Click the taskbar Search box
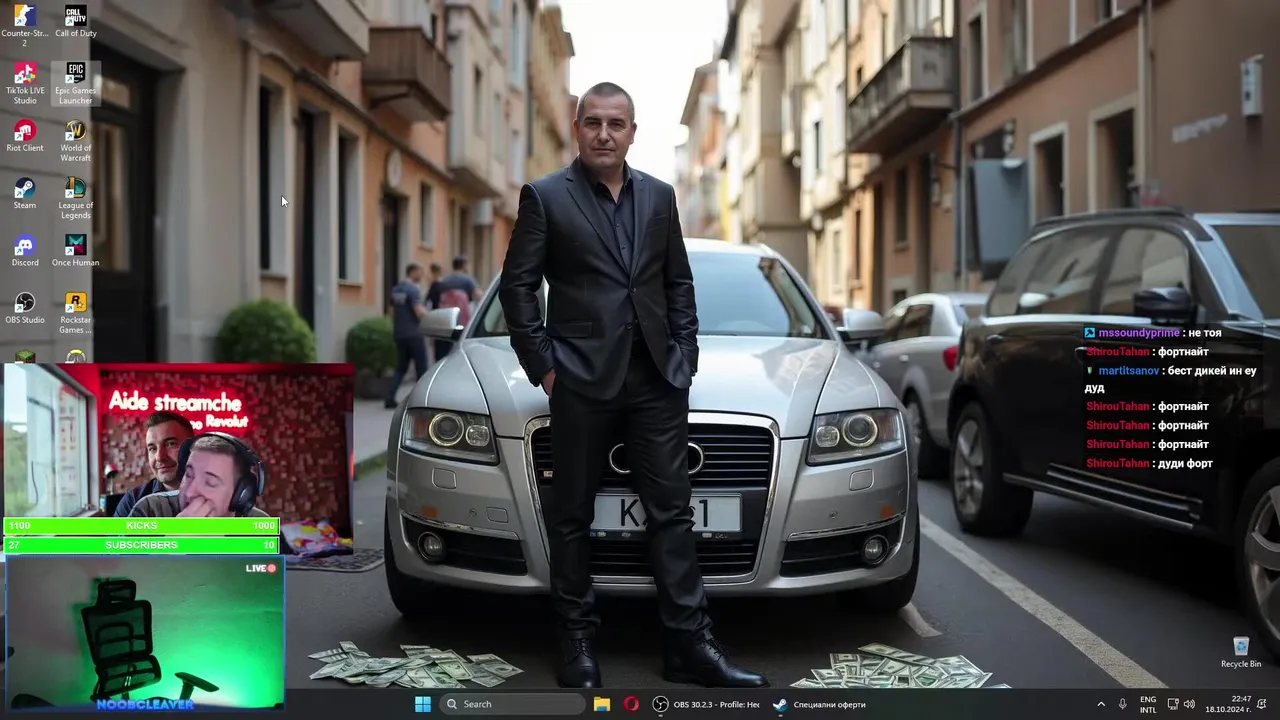The image size is (1280, 720). click(513, 704)
